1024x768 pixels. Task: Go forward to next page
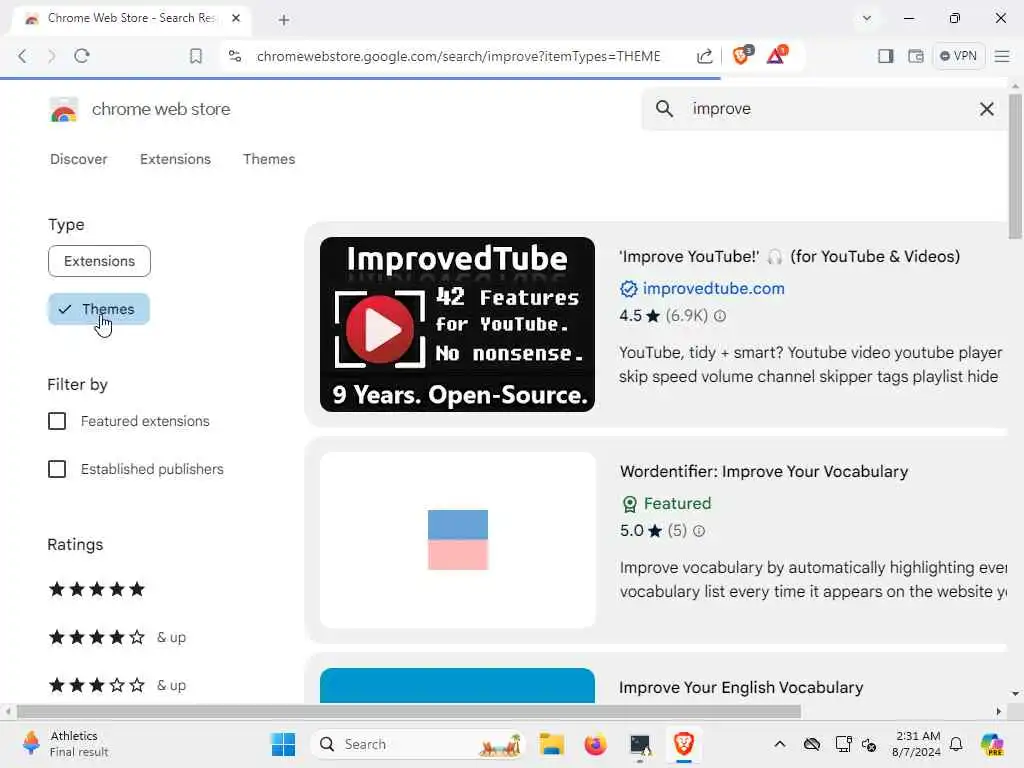52,56
